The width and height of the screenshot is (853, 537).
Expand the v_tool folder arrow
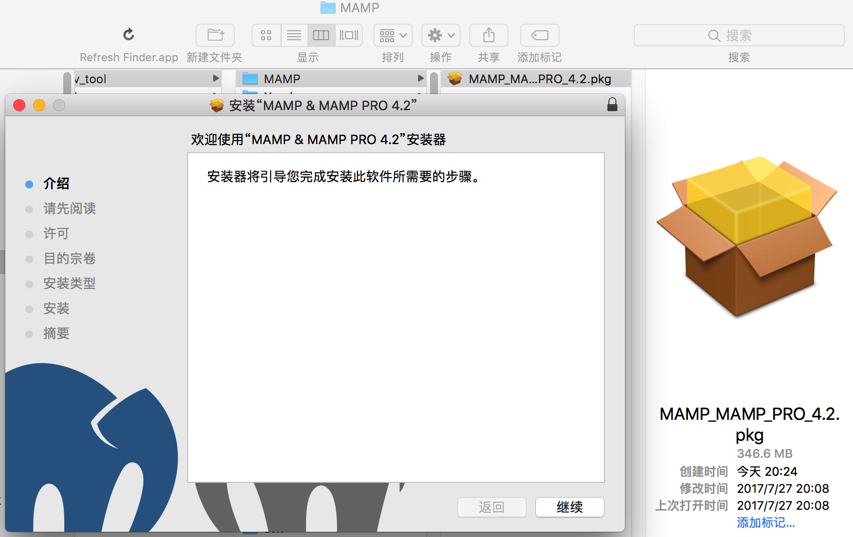tap(215, 78)
